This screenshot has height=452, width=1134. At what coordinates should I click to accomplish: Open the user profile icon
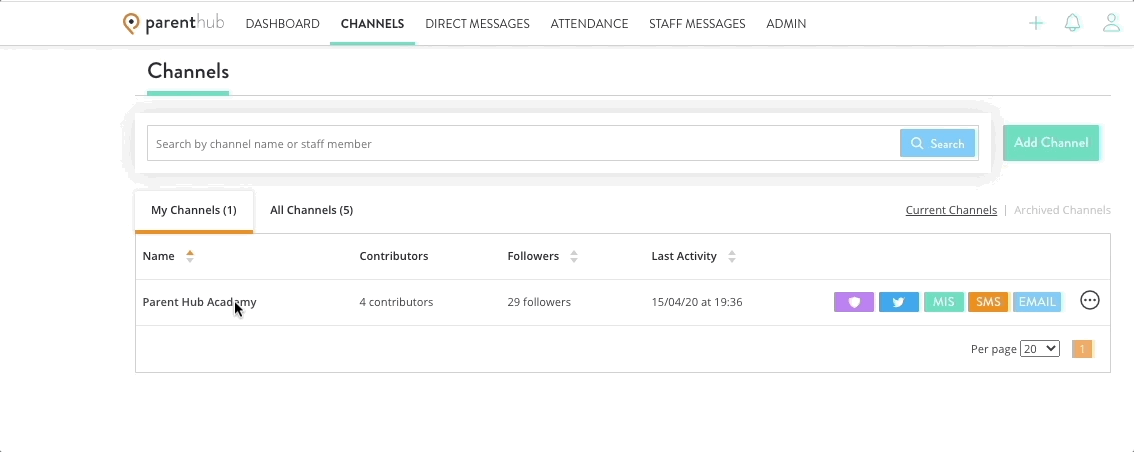[x=1111, y=23]
